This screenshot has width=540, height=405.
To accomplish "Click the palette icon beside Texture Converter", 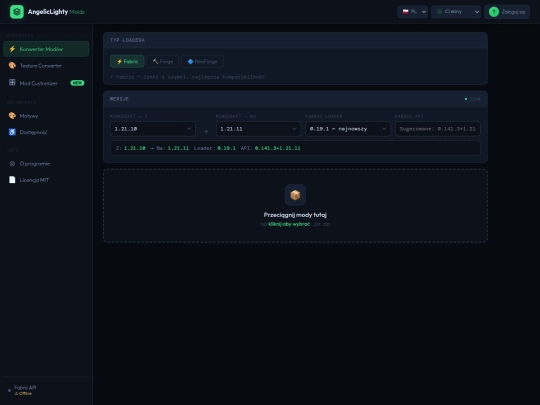I will [12, 65].
